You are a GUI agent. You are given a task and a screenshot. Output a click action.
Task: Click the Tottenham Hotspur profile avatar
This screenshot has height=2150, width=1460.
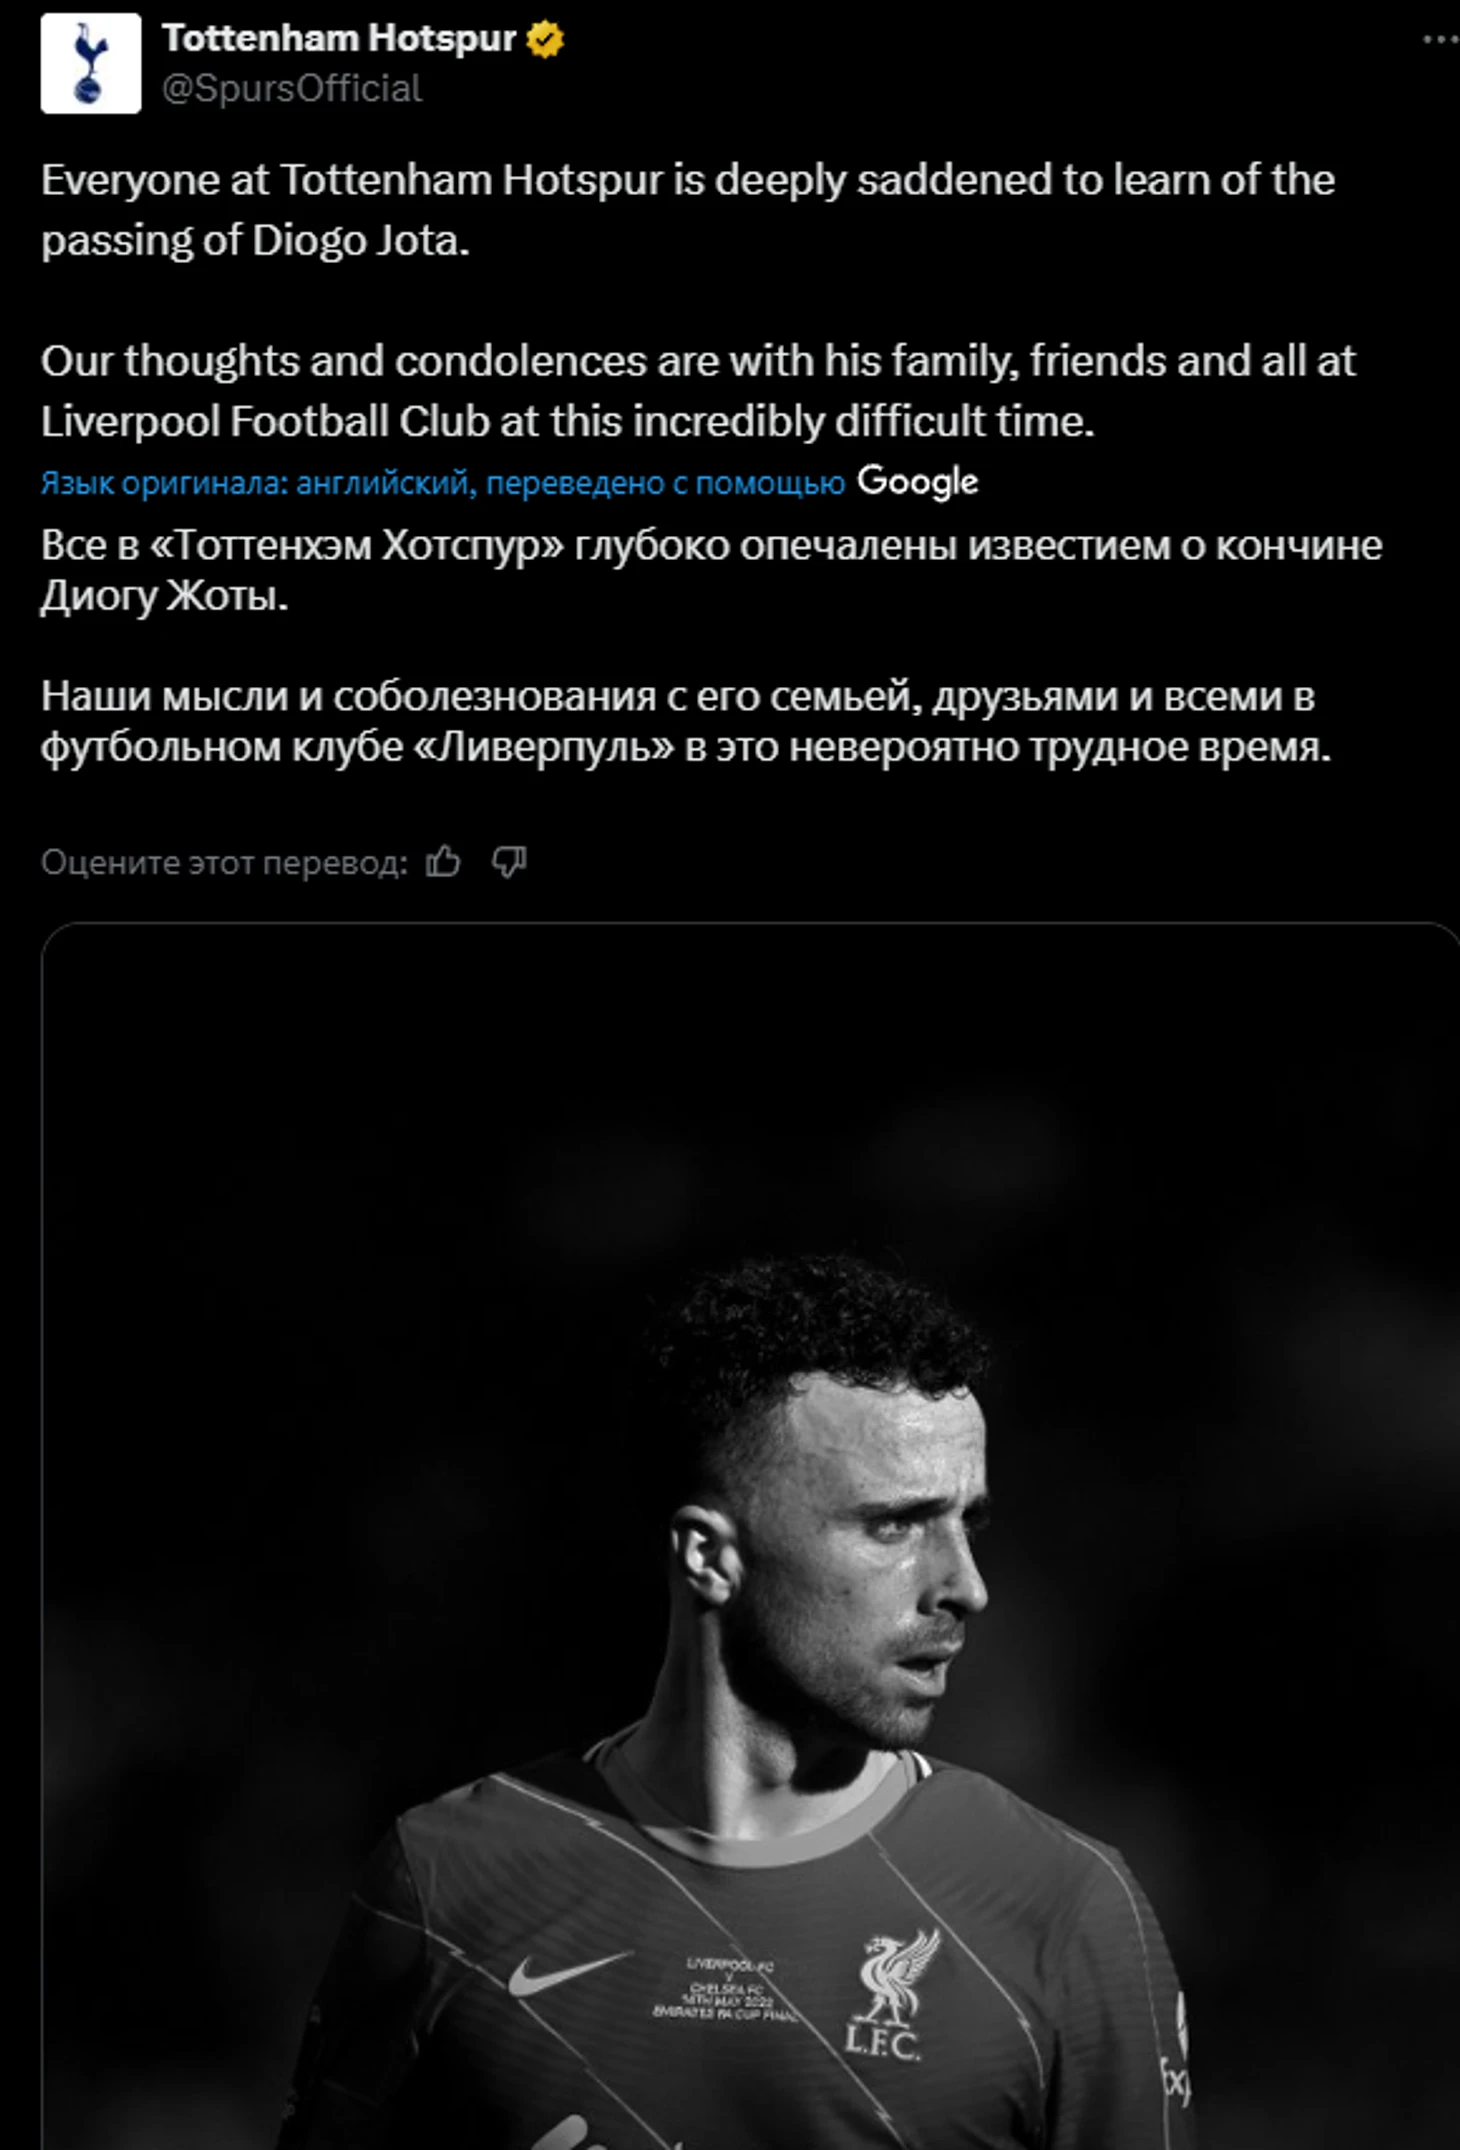click(91, 63)
